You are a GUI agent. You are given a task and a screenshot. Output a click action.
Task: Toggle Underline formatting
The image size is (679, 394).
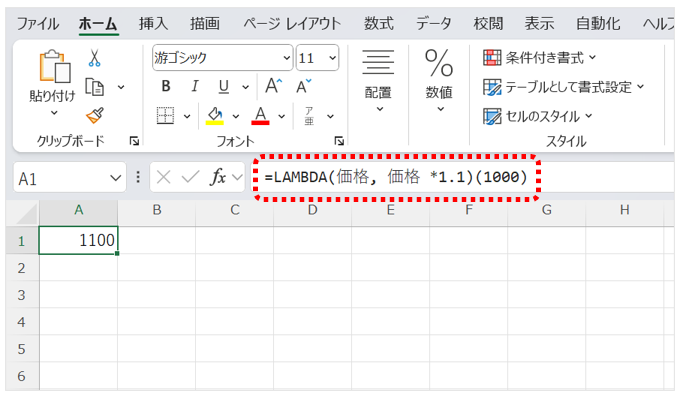[x=223, y=87]
